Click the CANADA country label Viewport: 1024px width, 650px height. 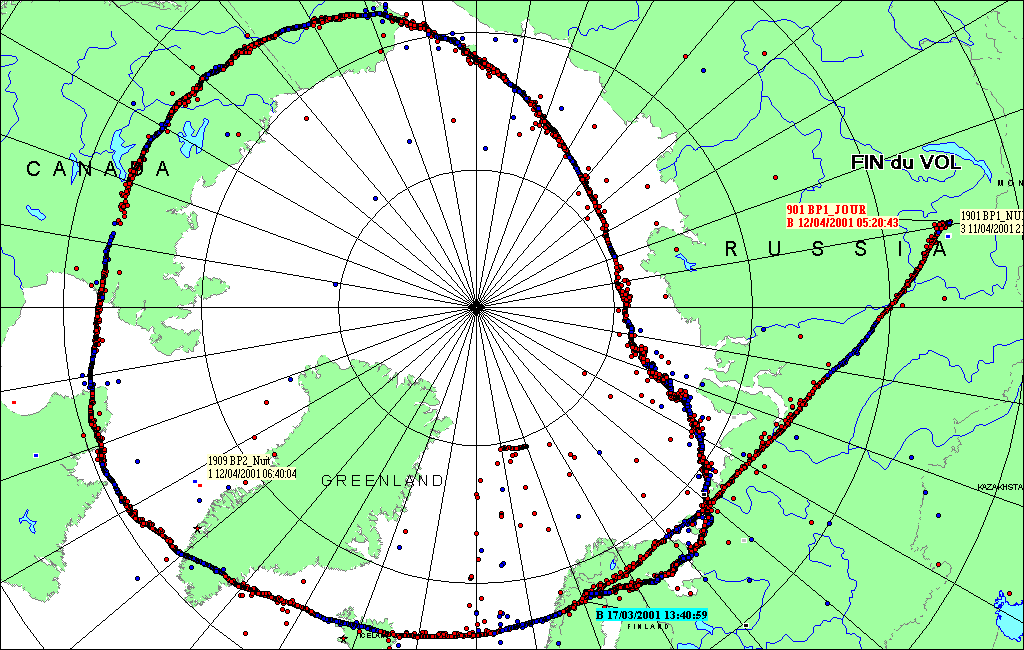point(98,169)
